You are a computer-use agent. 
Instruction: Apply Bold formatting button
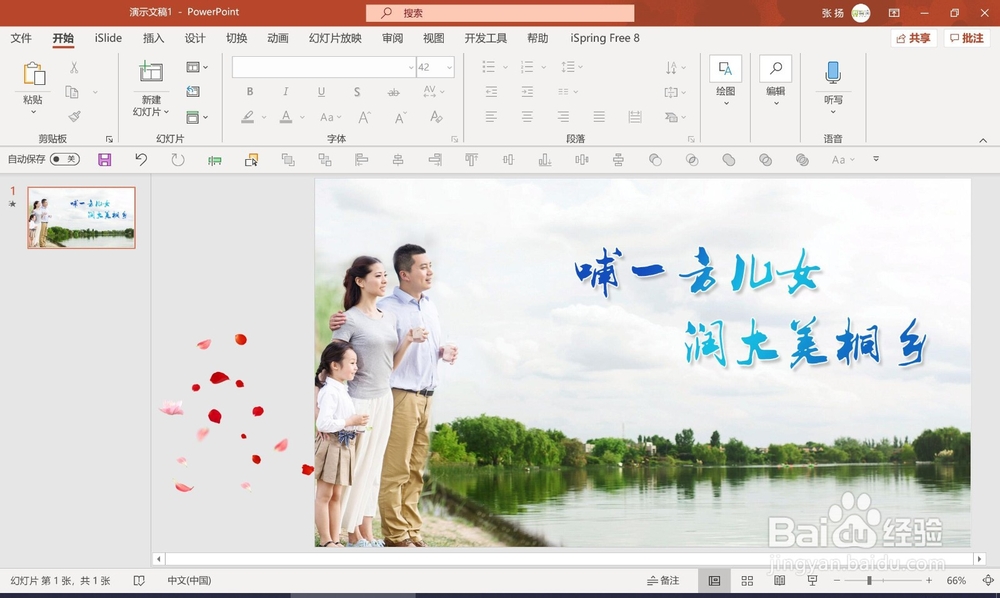[250, 92]
